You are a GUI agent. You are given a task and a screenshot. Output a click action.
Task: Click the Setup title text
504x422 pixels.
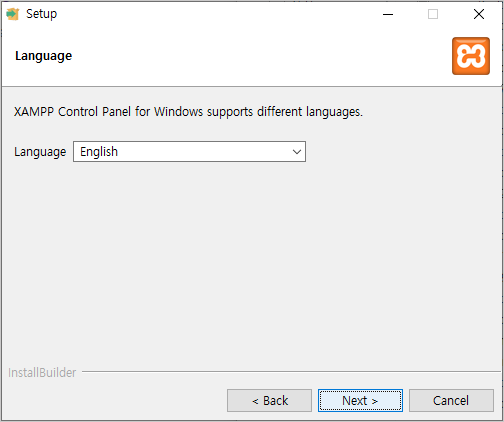pos(42,14)
